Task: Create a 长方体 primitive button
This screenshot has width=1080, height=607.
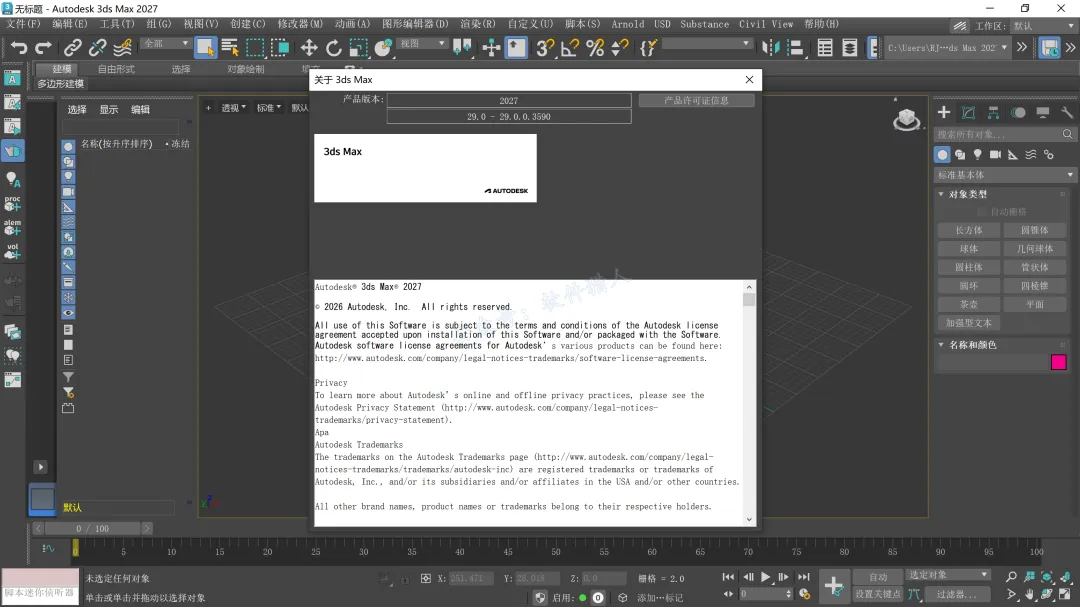Action: pyautogui.click(x=968, y=230)
